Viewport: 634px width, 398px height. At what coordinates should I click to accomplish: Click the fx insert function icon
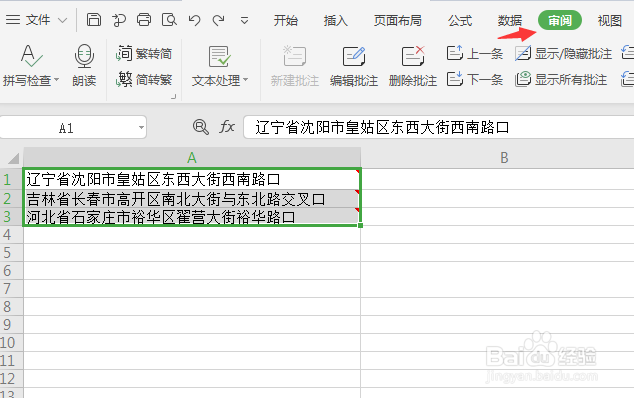coord(227,127)
